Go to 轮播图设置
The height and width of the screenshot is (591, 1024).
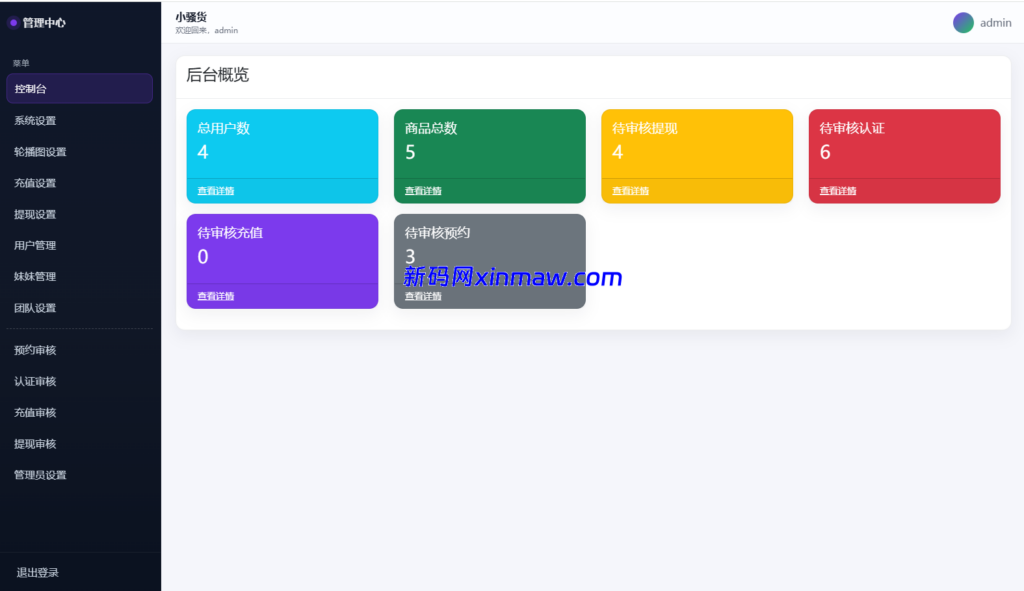79,152
